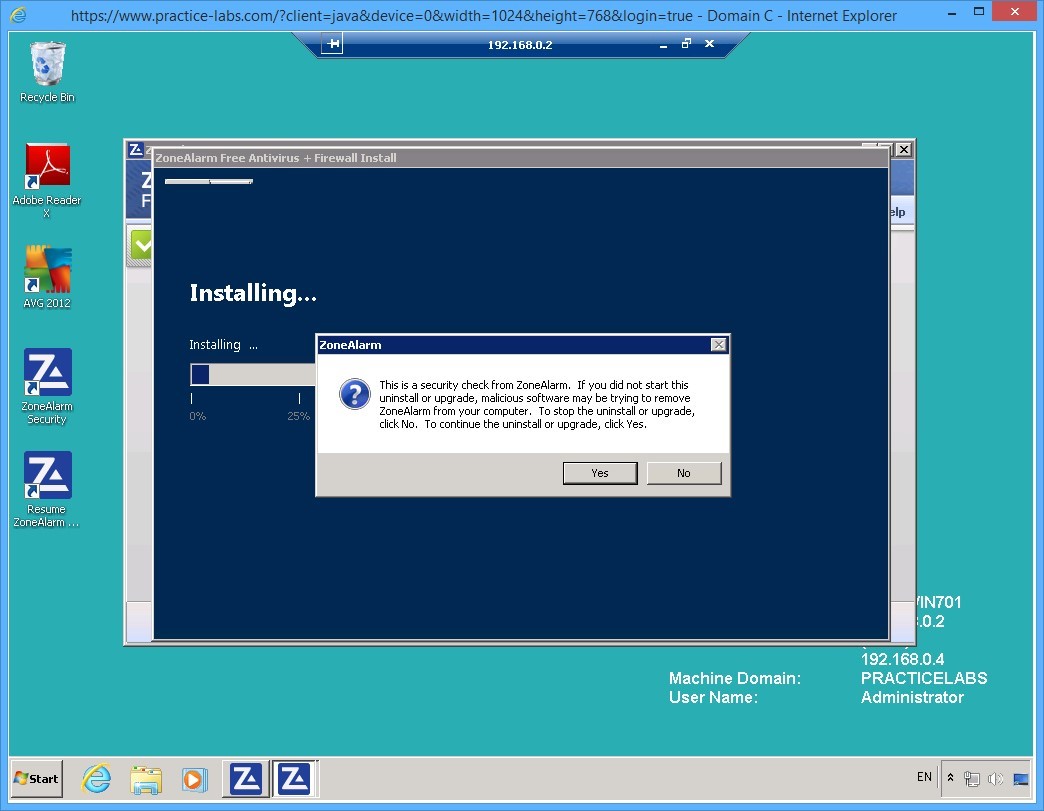Launch Internet Explorer from the taskbar
Screen dimensions: 1044x811
96,778
